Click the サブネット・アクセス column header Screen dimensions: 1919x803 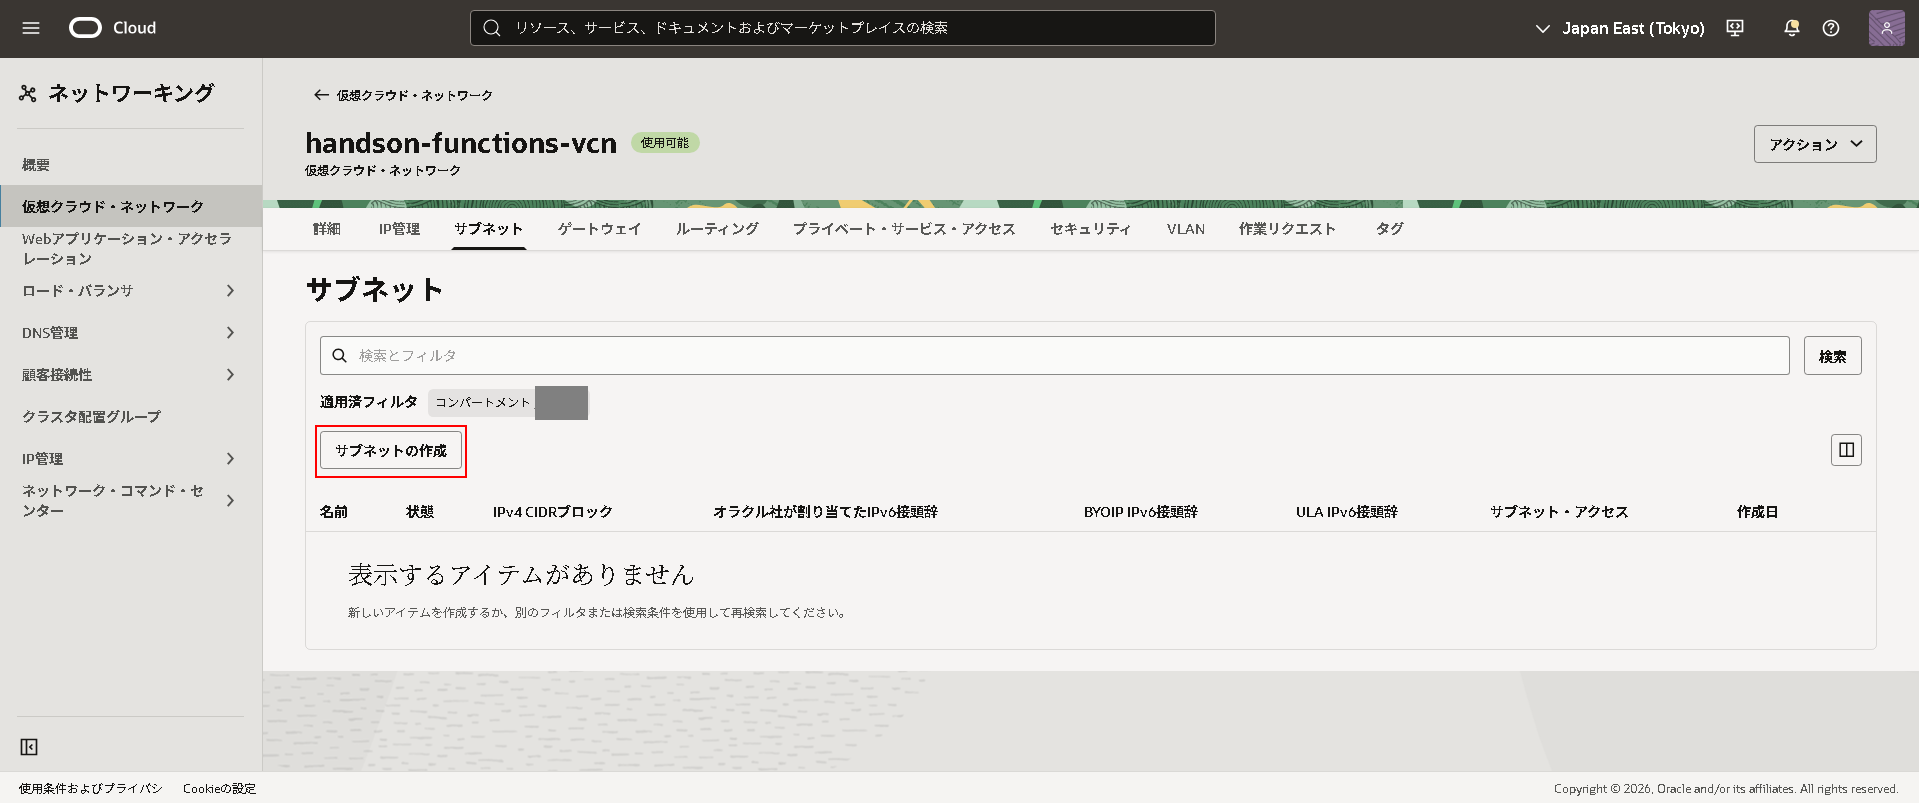(x=1559, y=512)
